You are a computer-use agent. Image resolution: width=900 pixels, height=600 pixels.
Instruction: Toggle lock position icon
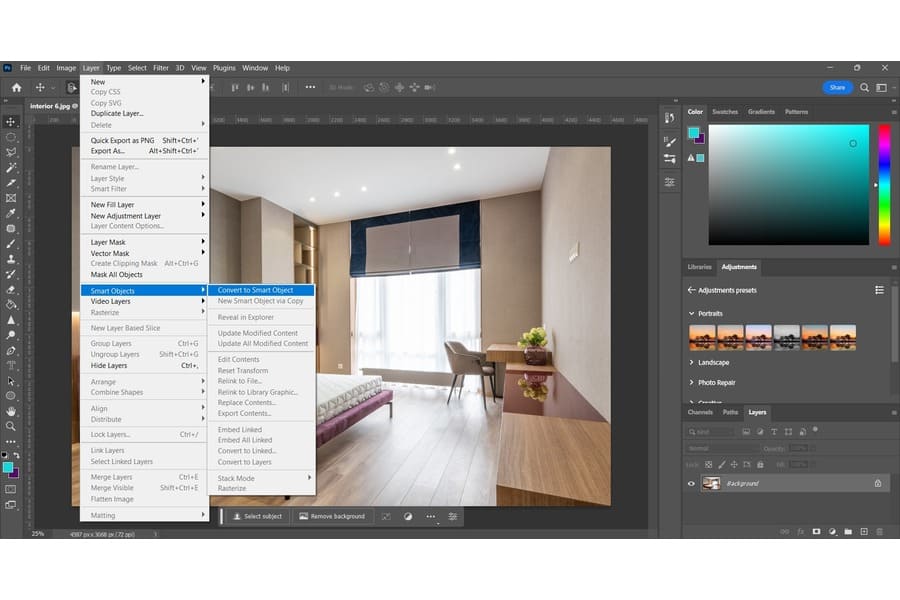[734, 464]
